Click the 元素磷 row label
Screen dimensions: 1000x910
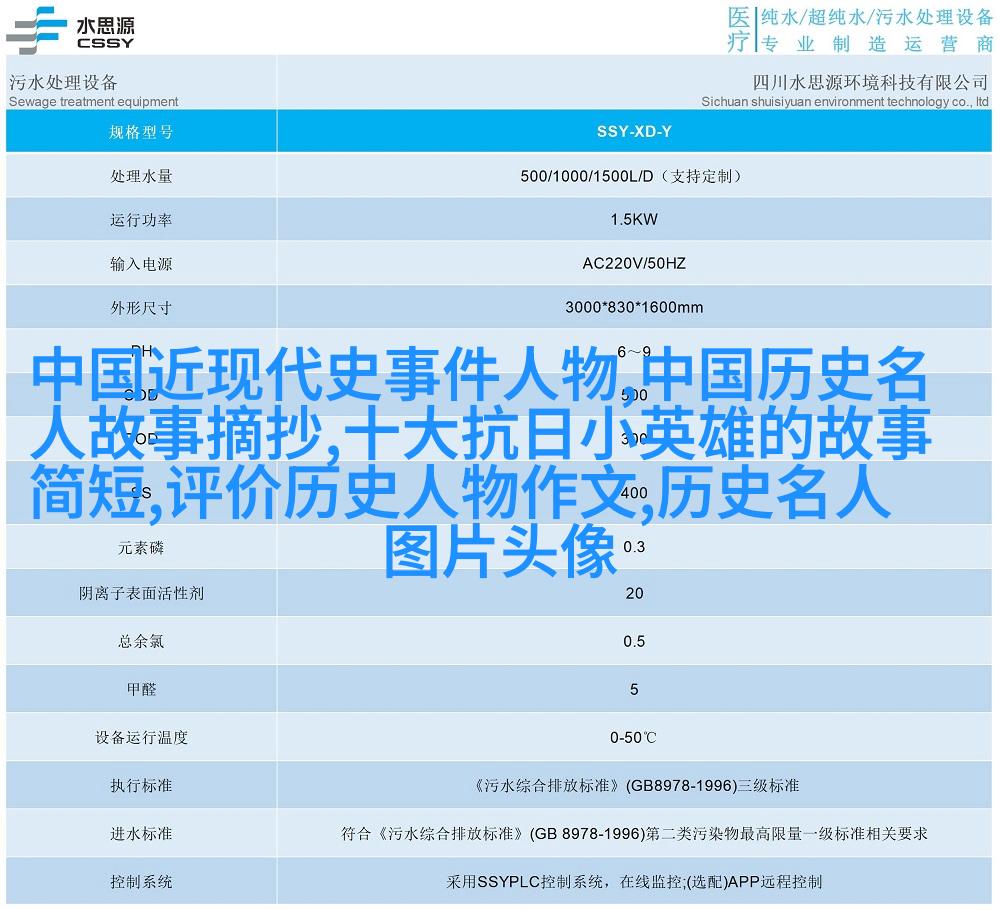coord(141,548)
